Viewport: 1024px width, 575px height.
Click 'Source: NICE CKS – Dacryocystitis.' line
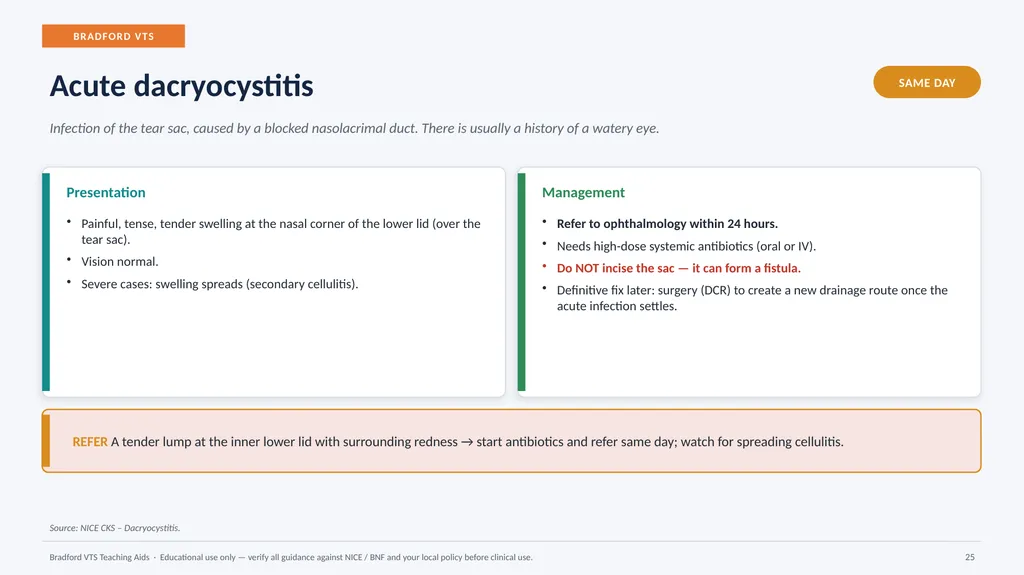tap(115, 528)
